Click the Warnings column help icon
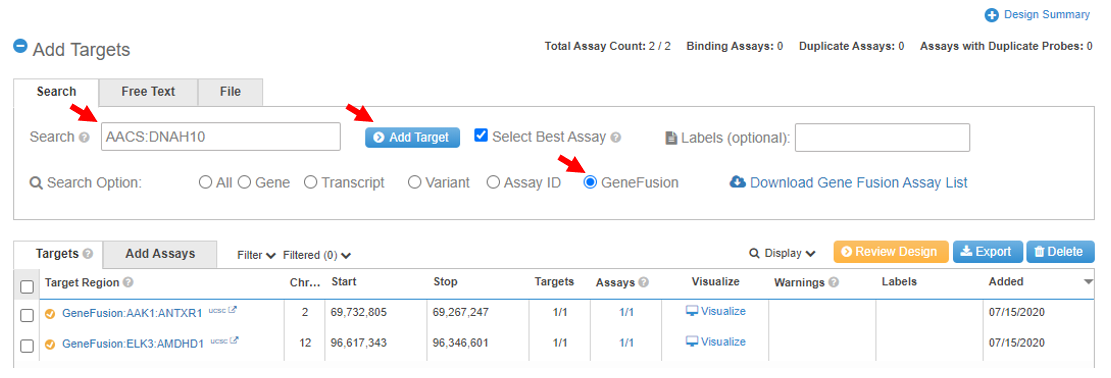Viewport: 1111px width, 378px height. pos(834,282)
